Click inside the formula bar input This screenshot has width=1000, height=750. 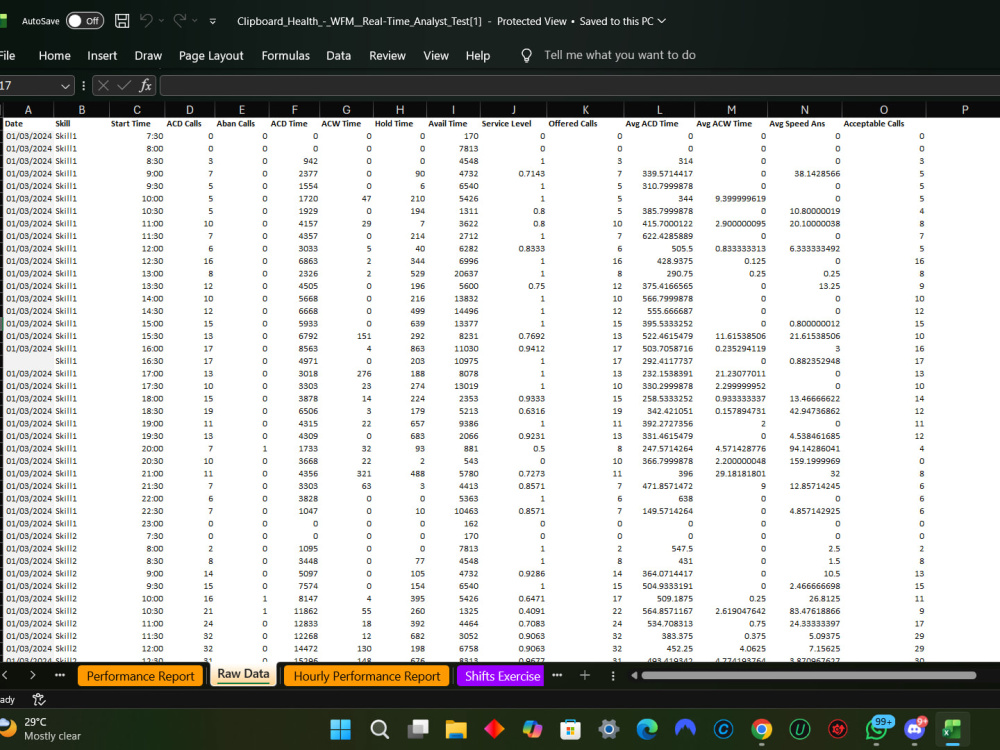[579, 85]
